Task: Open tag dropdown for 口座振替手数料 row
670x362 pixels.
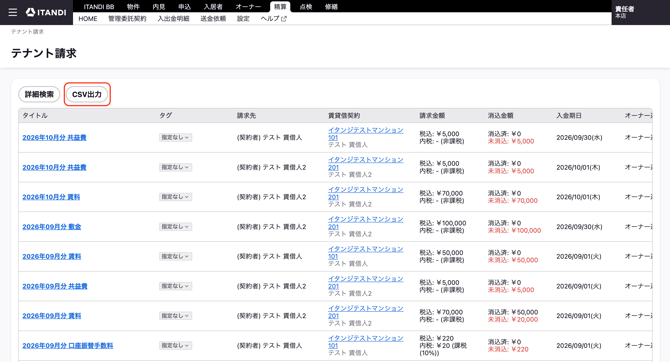Action: click(x=175, y=345)
